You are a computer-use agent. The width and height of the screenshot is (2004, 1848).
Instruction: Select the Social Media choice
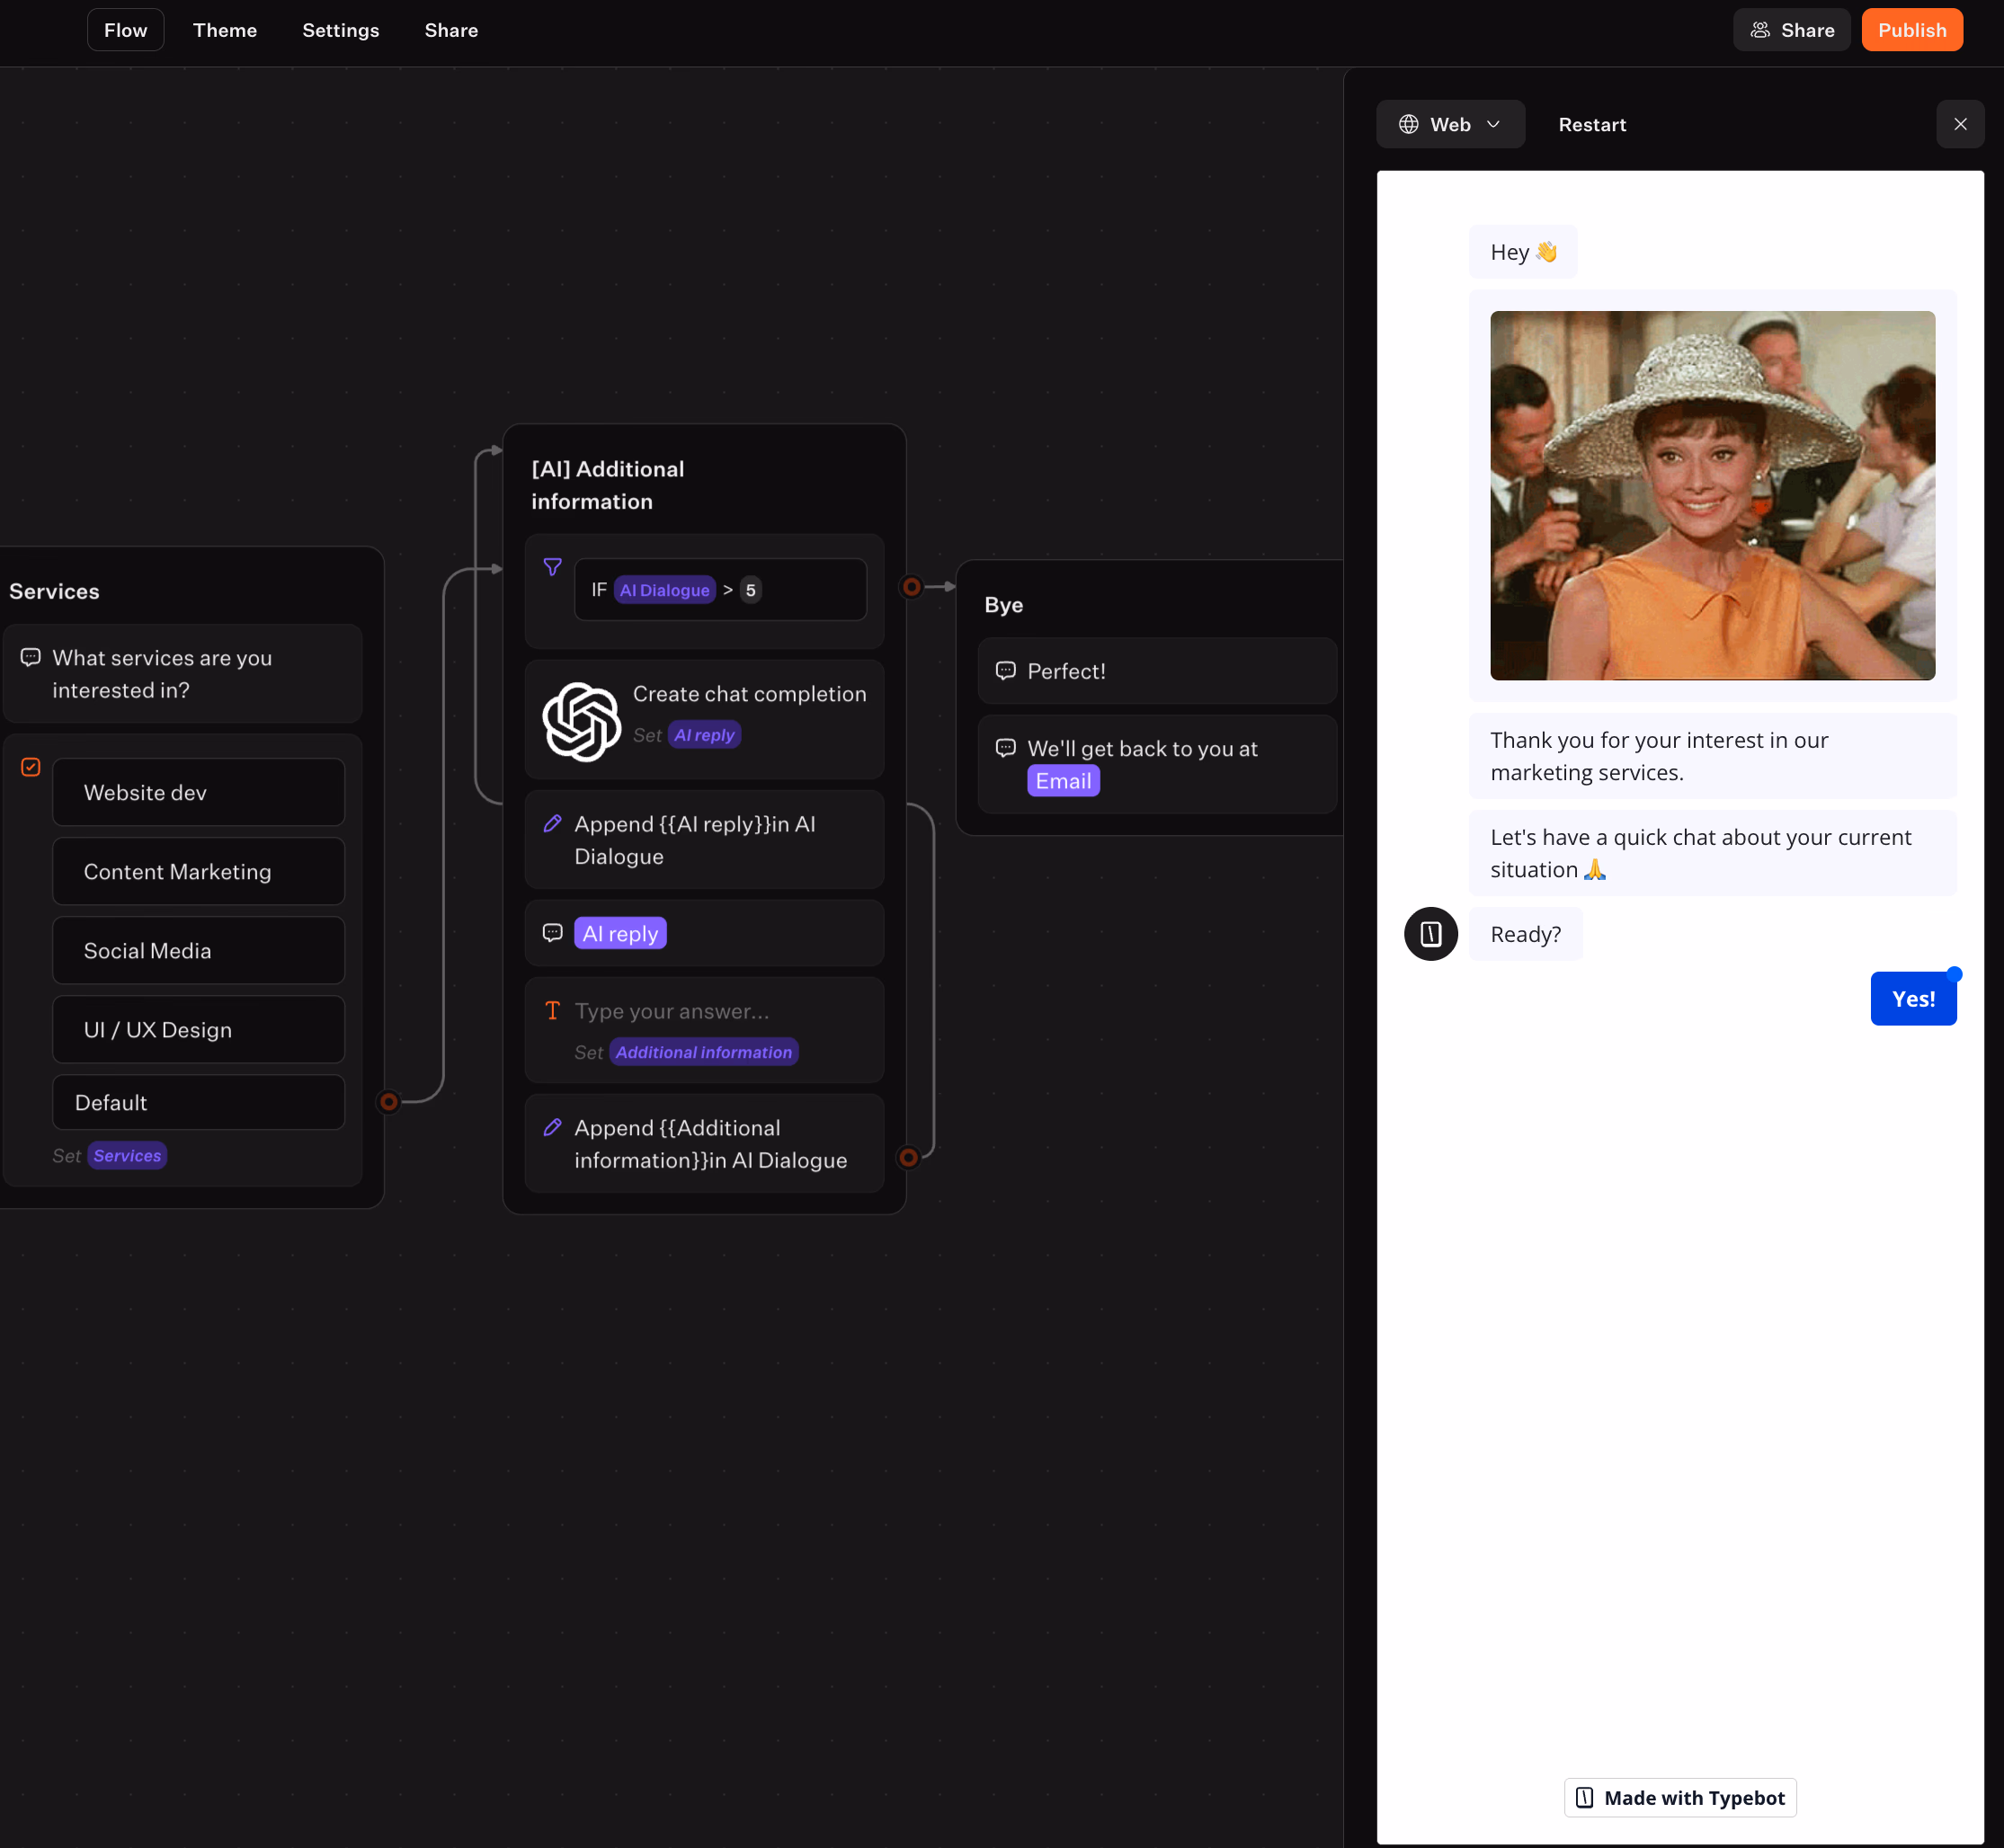pos(198,950)
